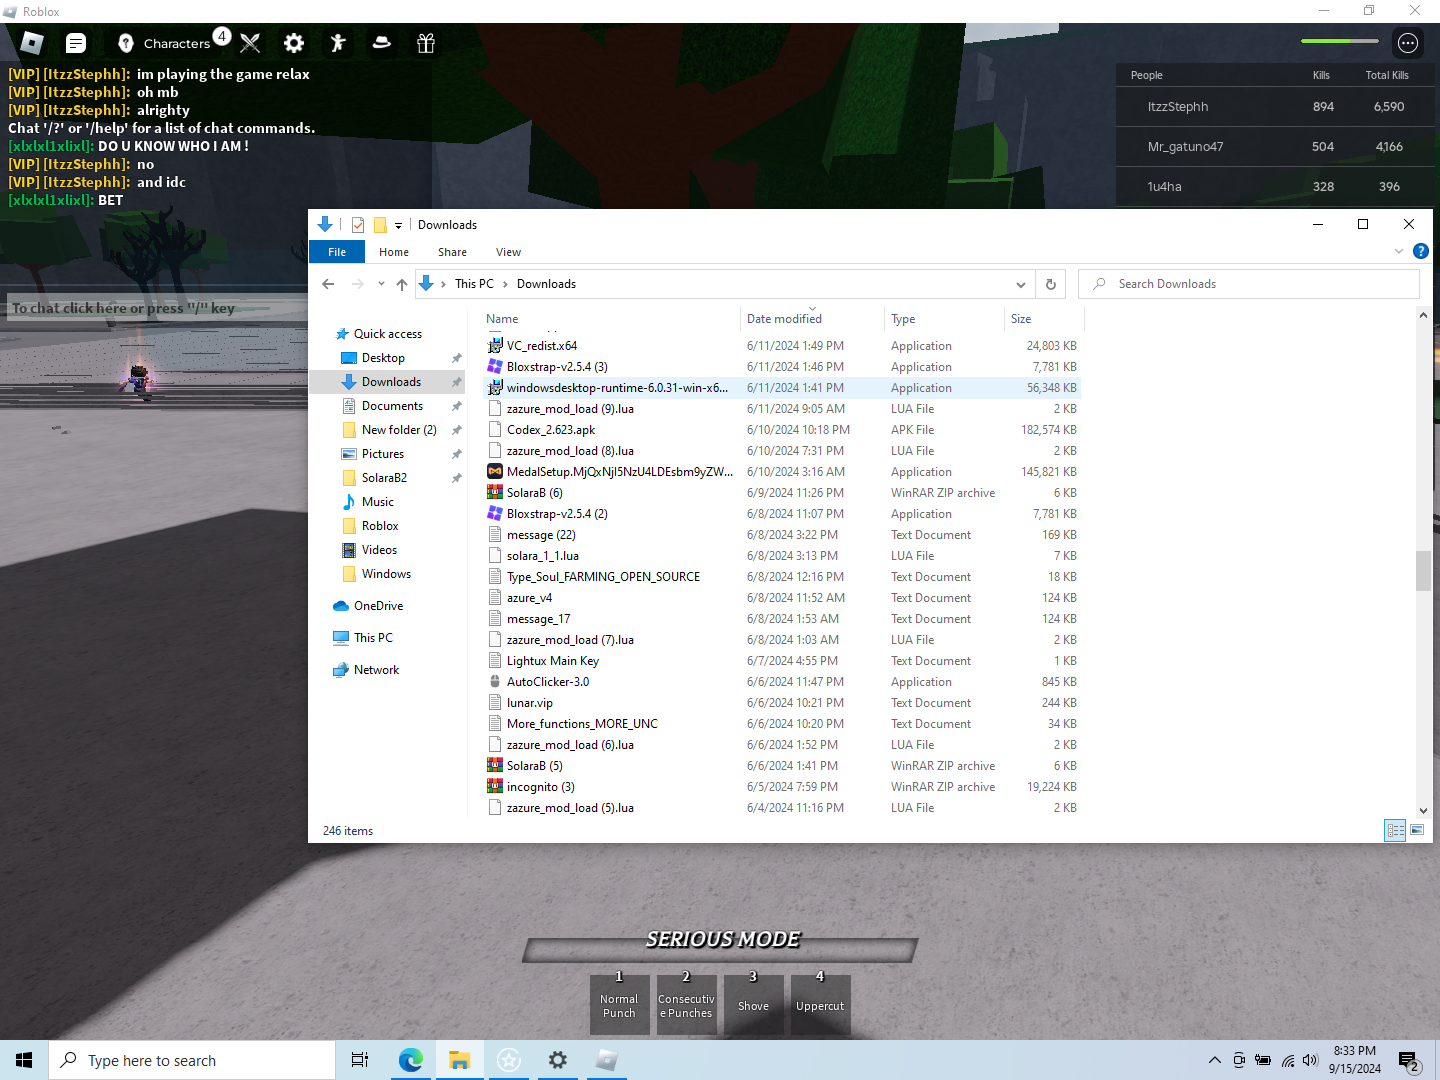Click the New folder quick access icon

(x=380, y=225)
